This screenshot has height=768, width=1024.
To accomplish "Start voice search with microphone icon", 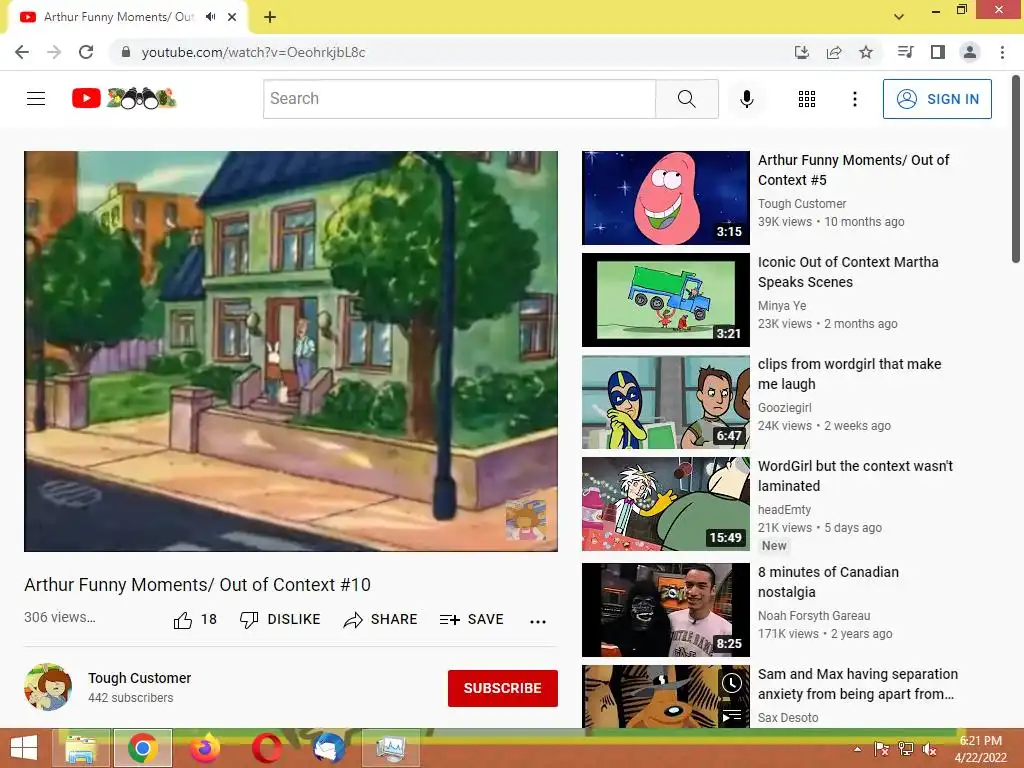I will [746, 99].
